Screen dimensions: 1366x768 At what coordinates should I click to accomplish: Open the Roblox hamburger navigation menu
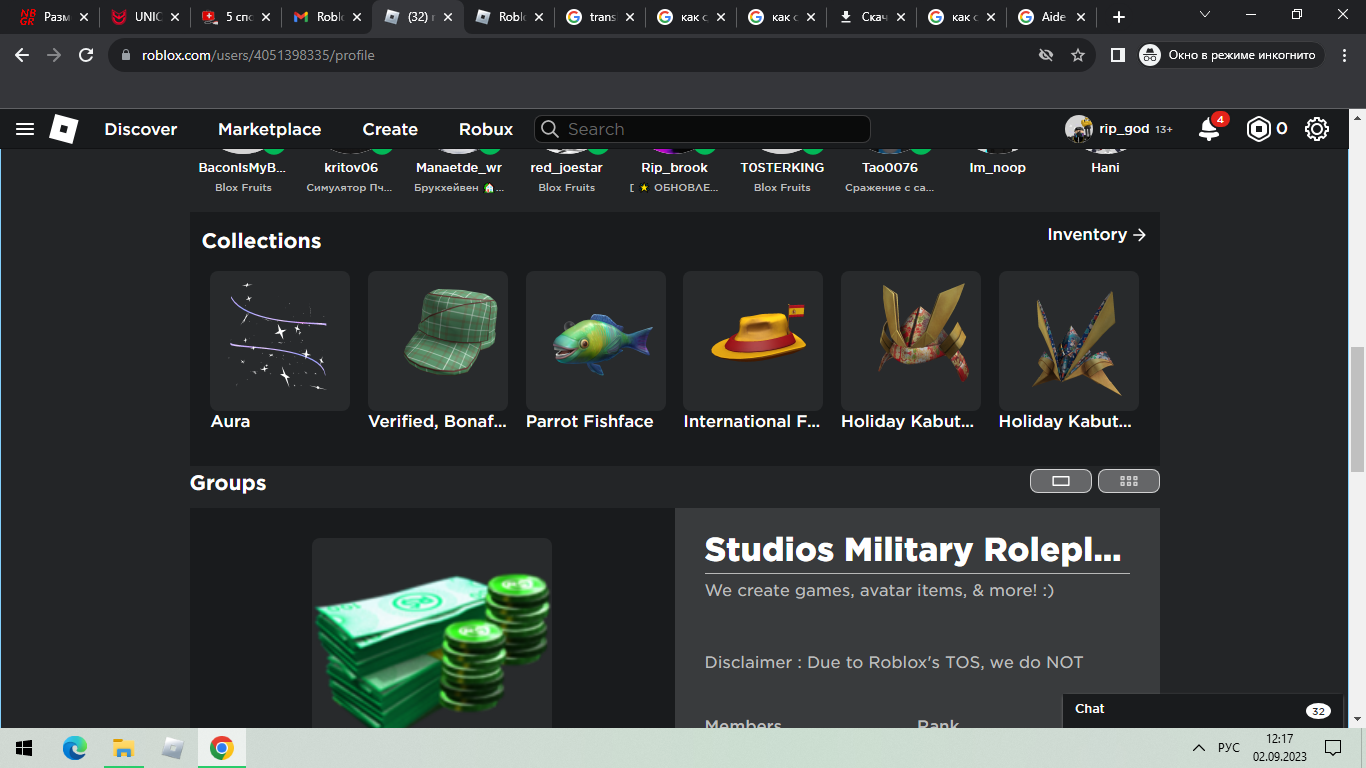click(x=25, y=129)
